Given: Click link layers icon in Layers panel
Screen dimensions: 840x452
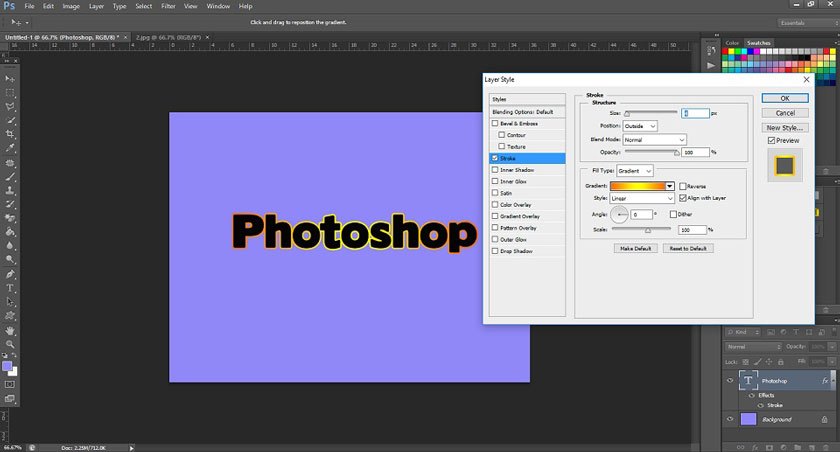Looking at the screenshot, I should tap(740, 447).
